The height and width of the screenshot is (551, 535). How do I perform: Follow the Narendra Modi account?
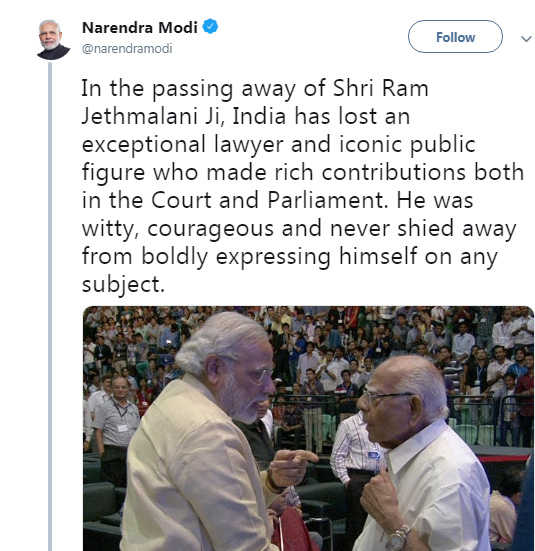point(455,37)
